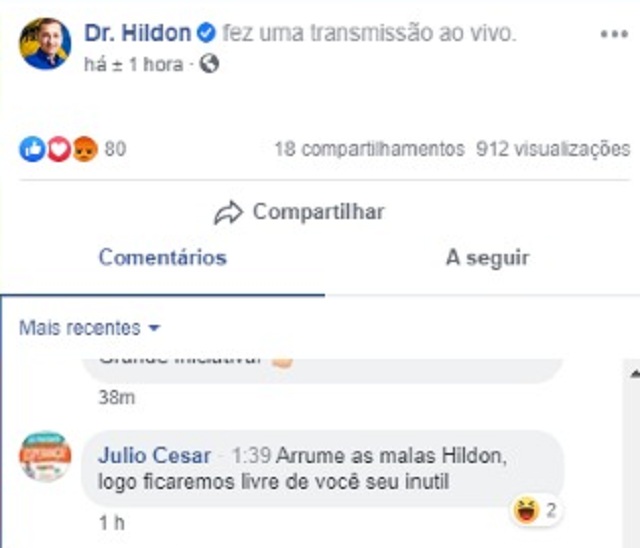Jump to the 1:39 video timestamp
This screenshot has width=640, height=548.
(251, 455)
